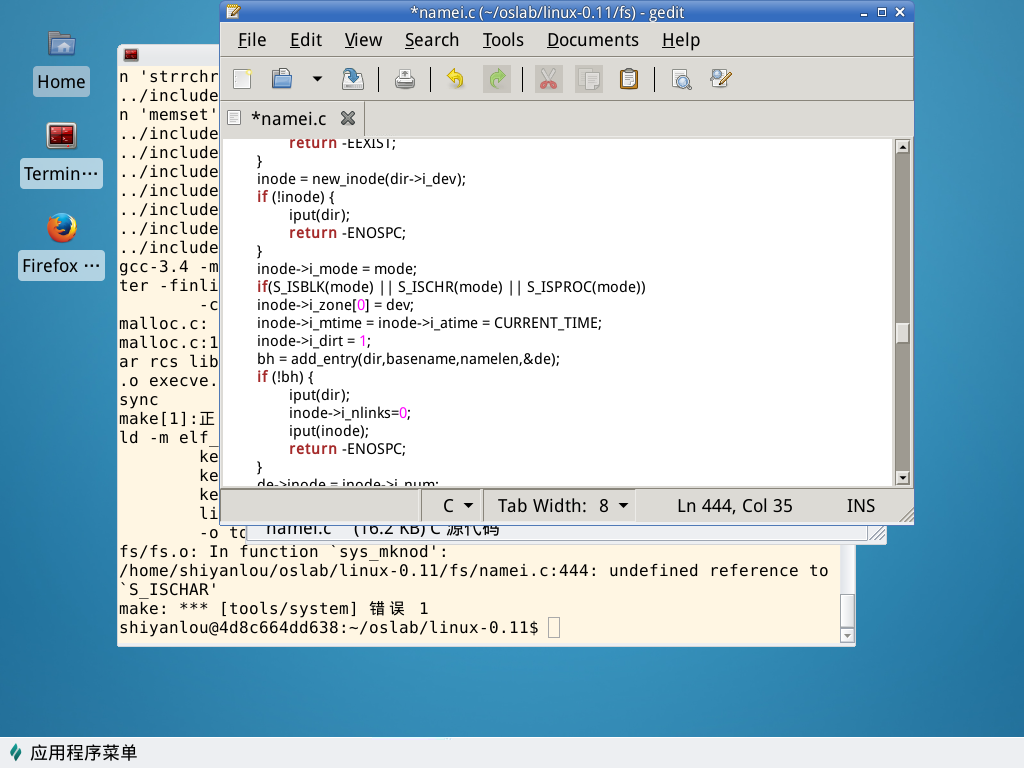The width and height of the screenshot is (1024, 768).
Task: Expand the recent files dropdown arrow
Action: [317, 79]
